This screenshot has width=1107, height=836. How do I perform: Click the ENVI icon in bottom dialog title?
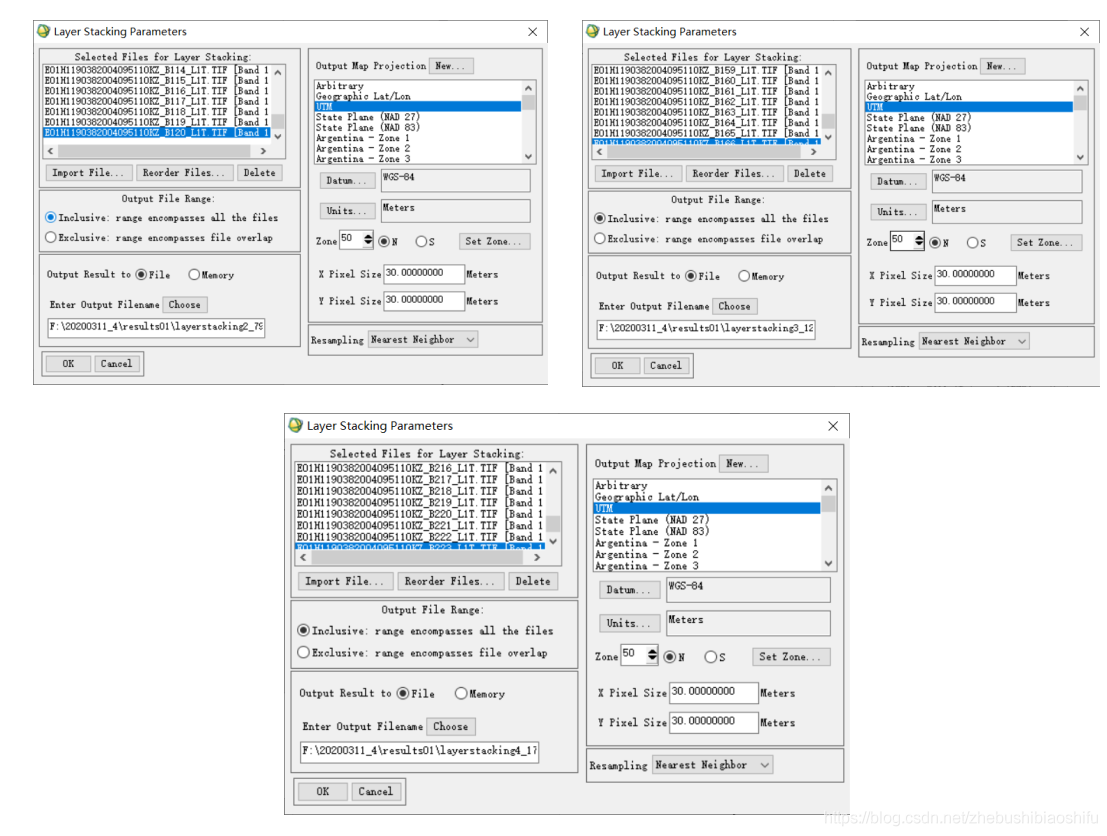click(x=296, y=425)
